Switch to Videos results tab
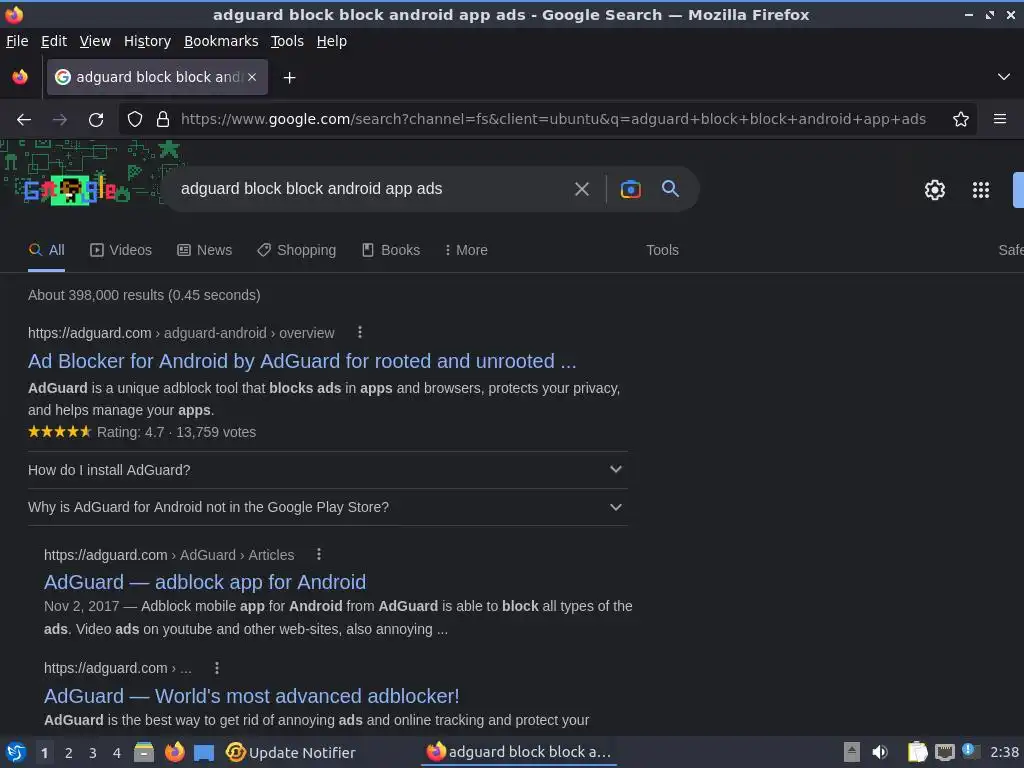 (121, 250)
